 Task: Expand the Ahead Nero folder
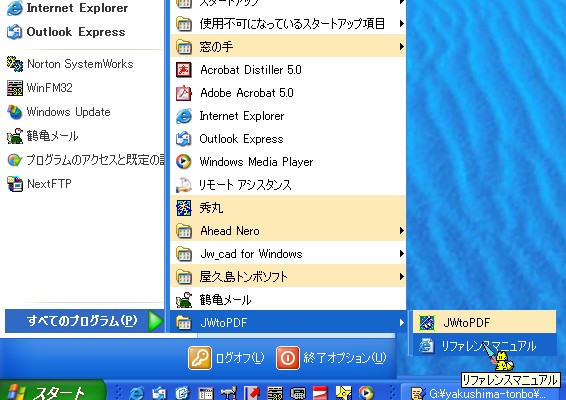(x=288, y=231)
